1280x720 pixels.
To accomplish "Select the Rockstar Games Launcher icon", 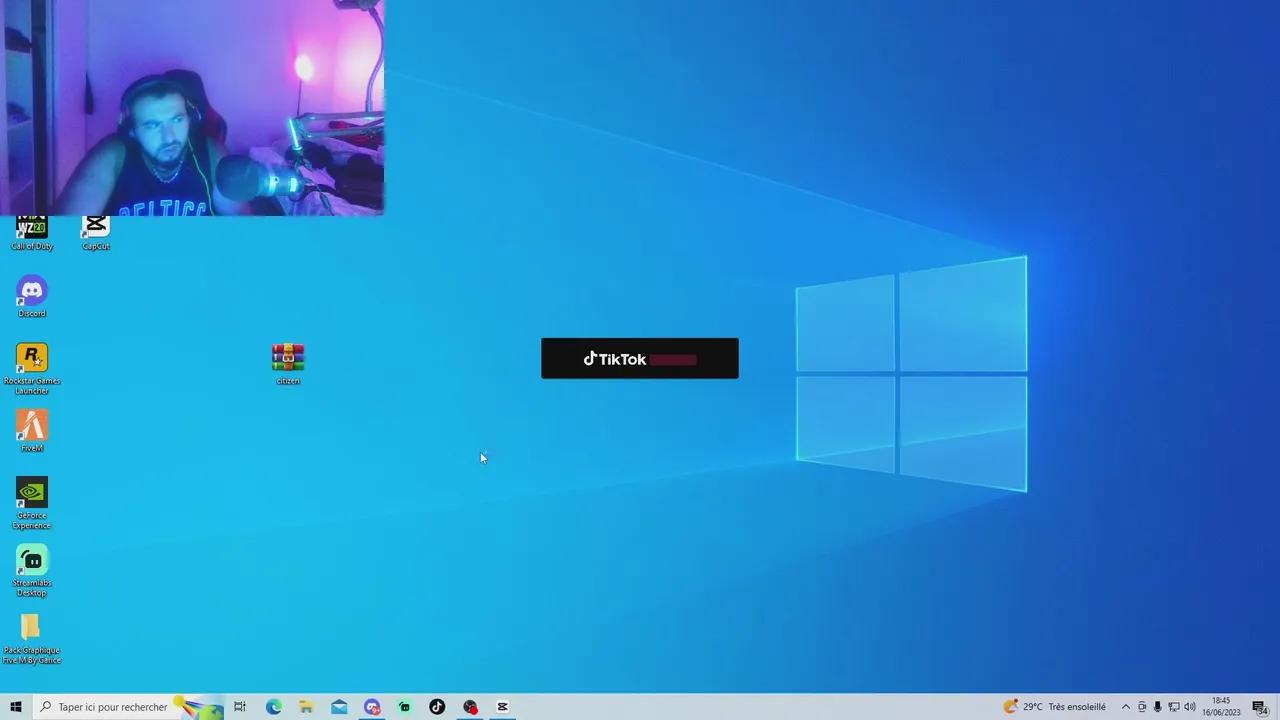I will coord(32,369).
